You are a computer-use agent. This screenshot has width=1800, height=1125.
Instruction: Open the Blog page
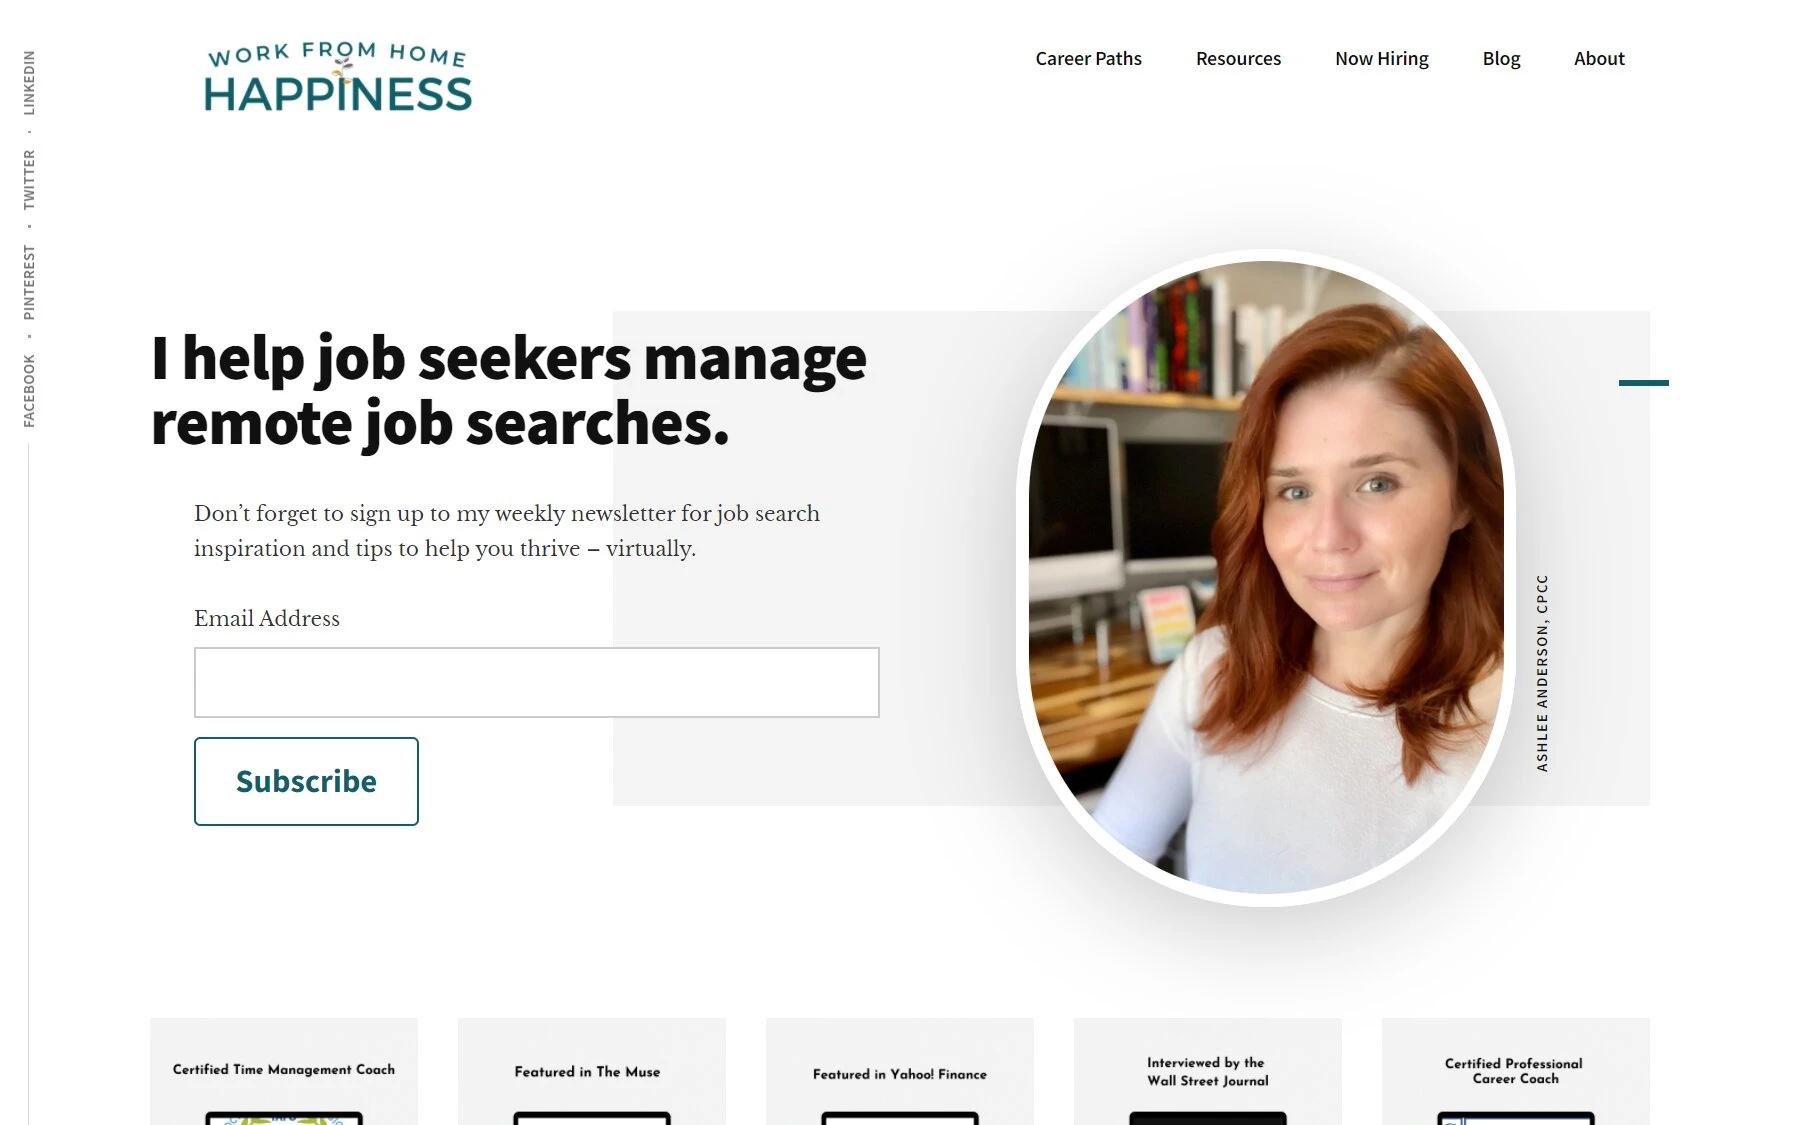(1501, 59)
